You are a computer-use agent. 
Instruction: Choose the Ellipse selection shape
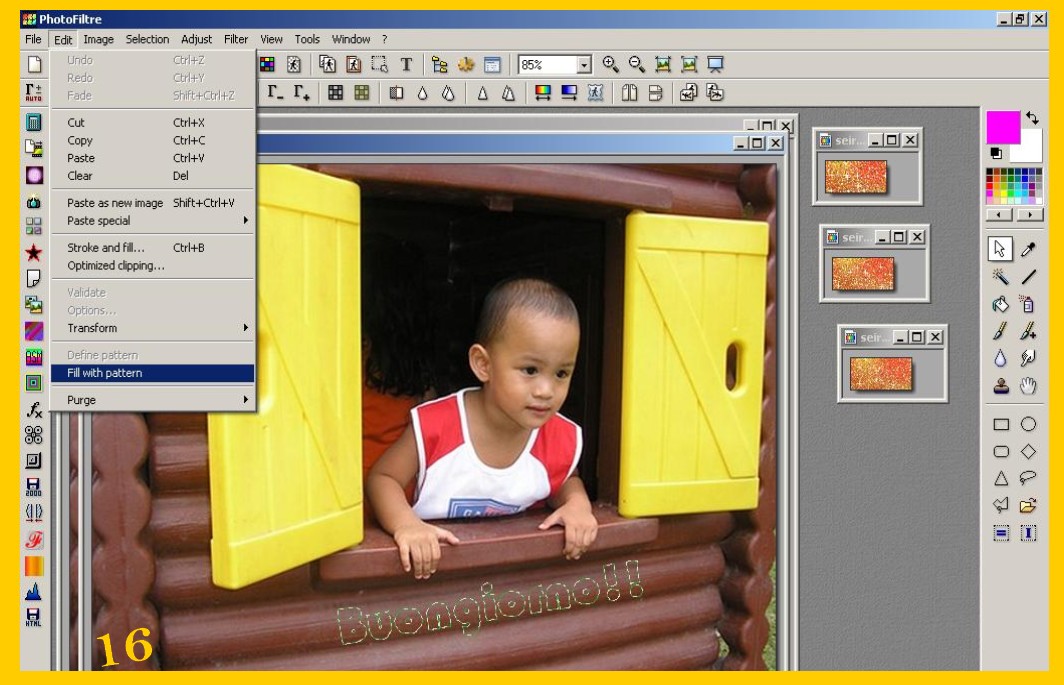[1028, 424]
